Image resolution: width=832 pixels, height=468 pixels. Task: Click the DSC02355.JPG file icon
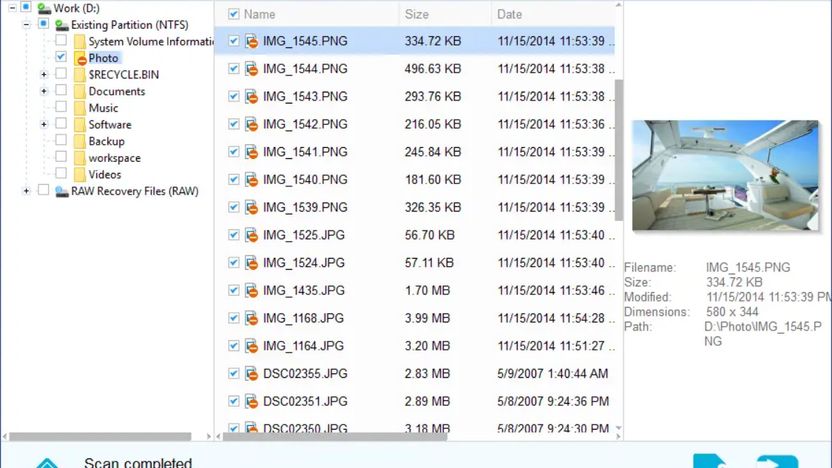point(252,374)
